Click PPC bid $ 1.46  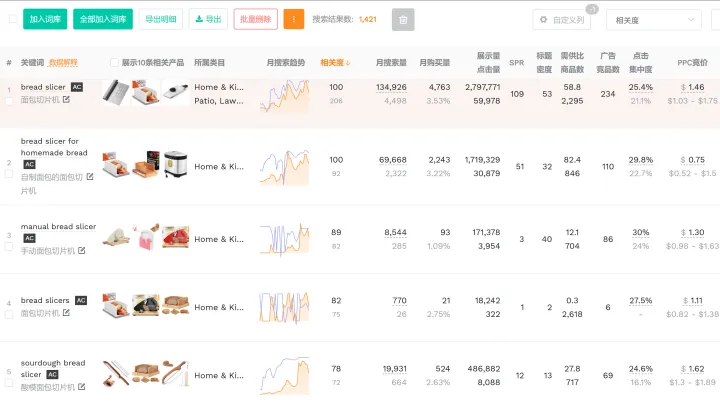692,87
